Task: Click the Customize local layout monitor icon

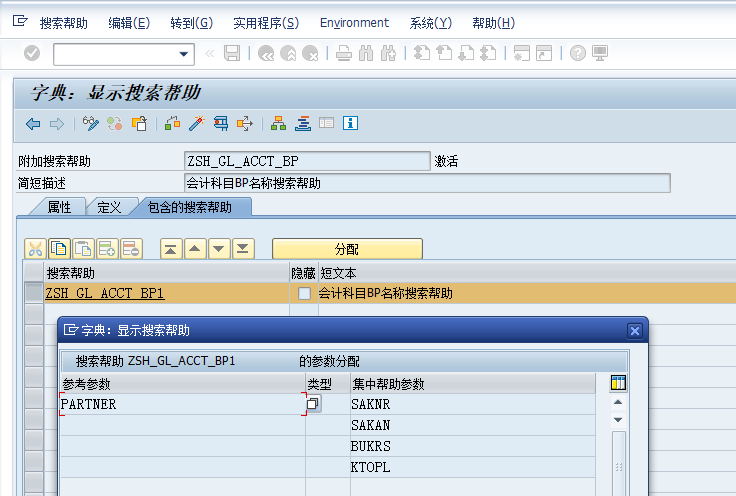Action: coord(600,53)
